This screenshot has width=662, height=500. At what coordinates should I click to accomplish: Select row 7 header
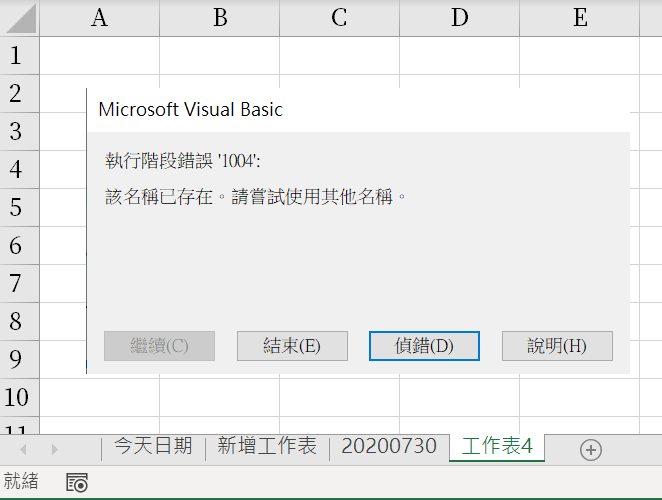(19, 284)
